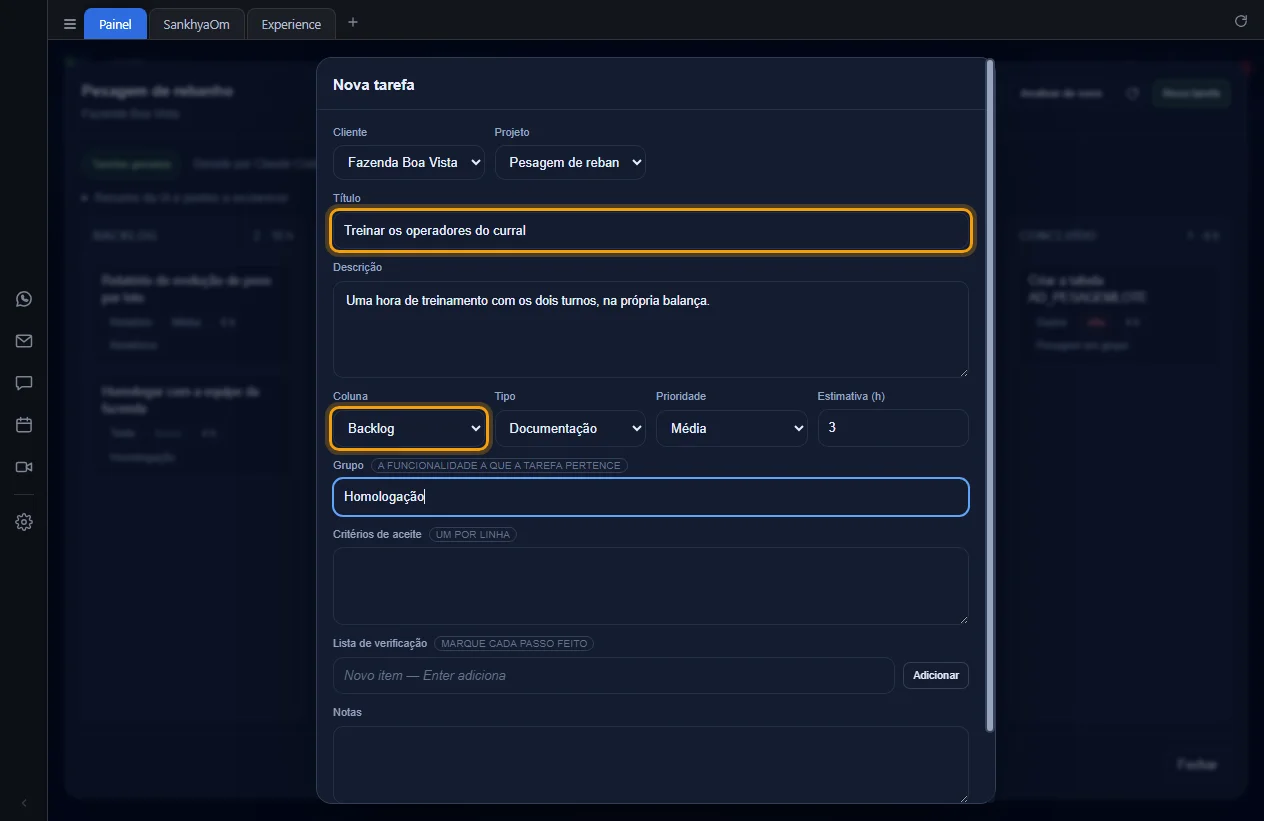Open the WhatsApp sidebar icon
1264x821 pixels.
24,299
